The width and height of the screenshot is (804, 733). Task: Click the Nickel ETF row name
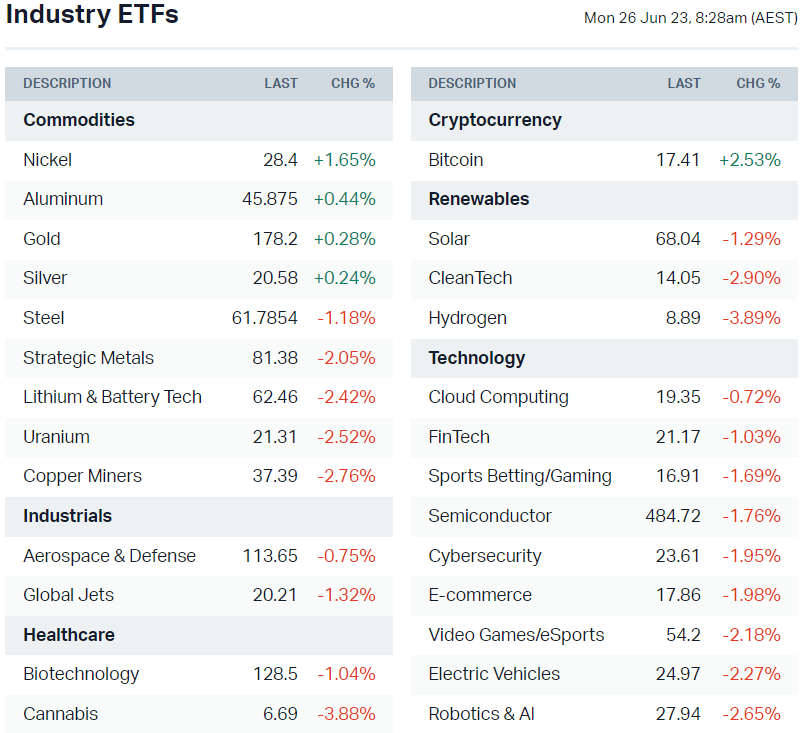pos(48,160)
